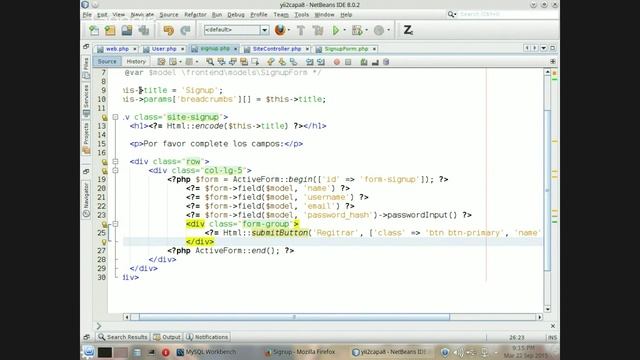640x360 pixels.
Task: Go to next bookmark icon
Action: (x=282, y=62)
